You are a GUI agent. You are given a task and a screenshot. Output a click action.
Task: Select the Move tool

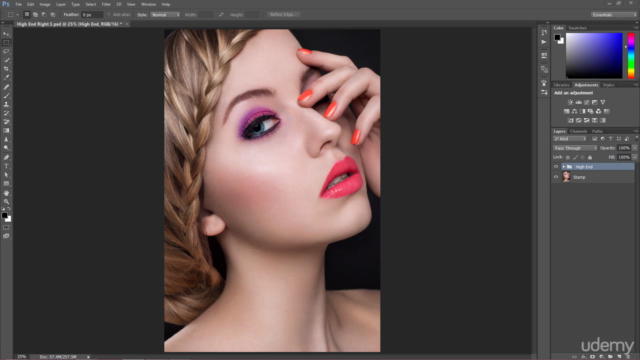[6, 34]
